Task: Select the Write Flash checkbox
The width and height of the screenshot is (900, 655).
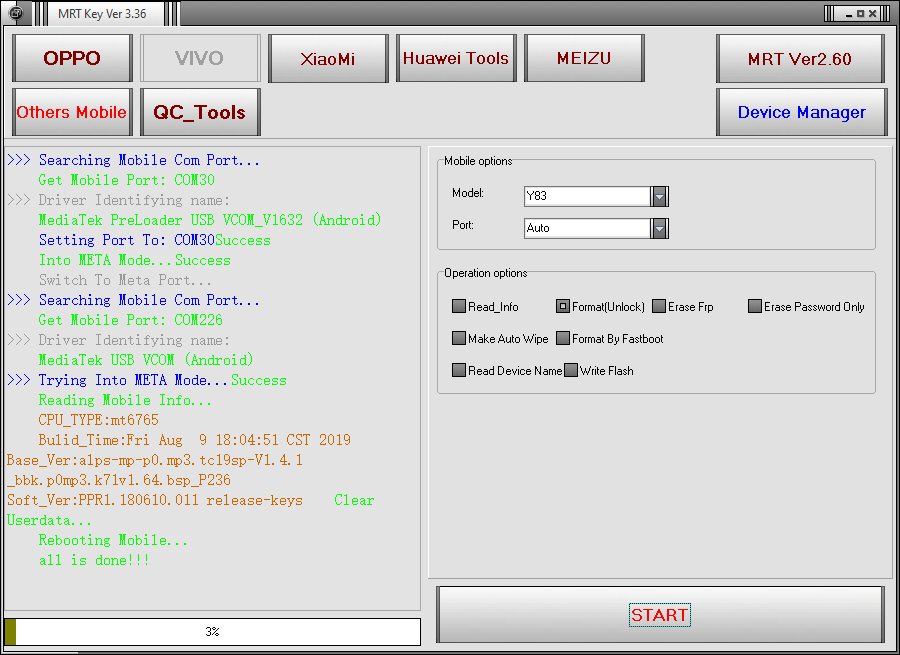Action: [571, 371]
